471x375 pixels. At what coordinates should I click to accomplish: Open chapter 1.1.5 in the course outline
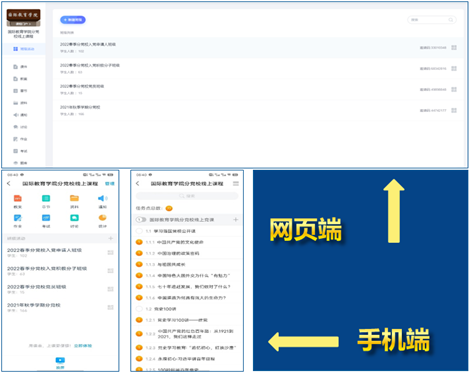187,287
